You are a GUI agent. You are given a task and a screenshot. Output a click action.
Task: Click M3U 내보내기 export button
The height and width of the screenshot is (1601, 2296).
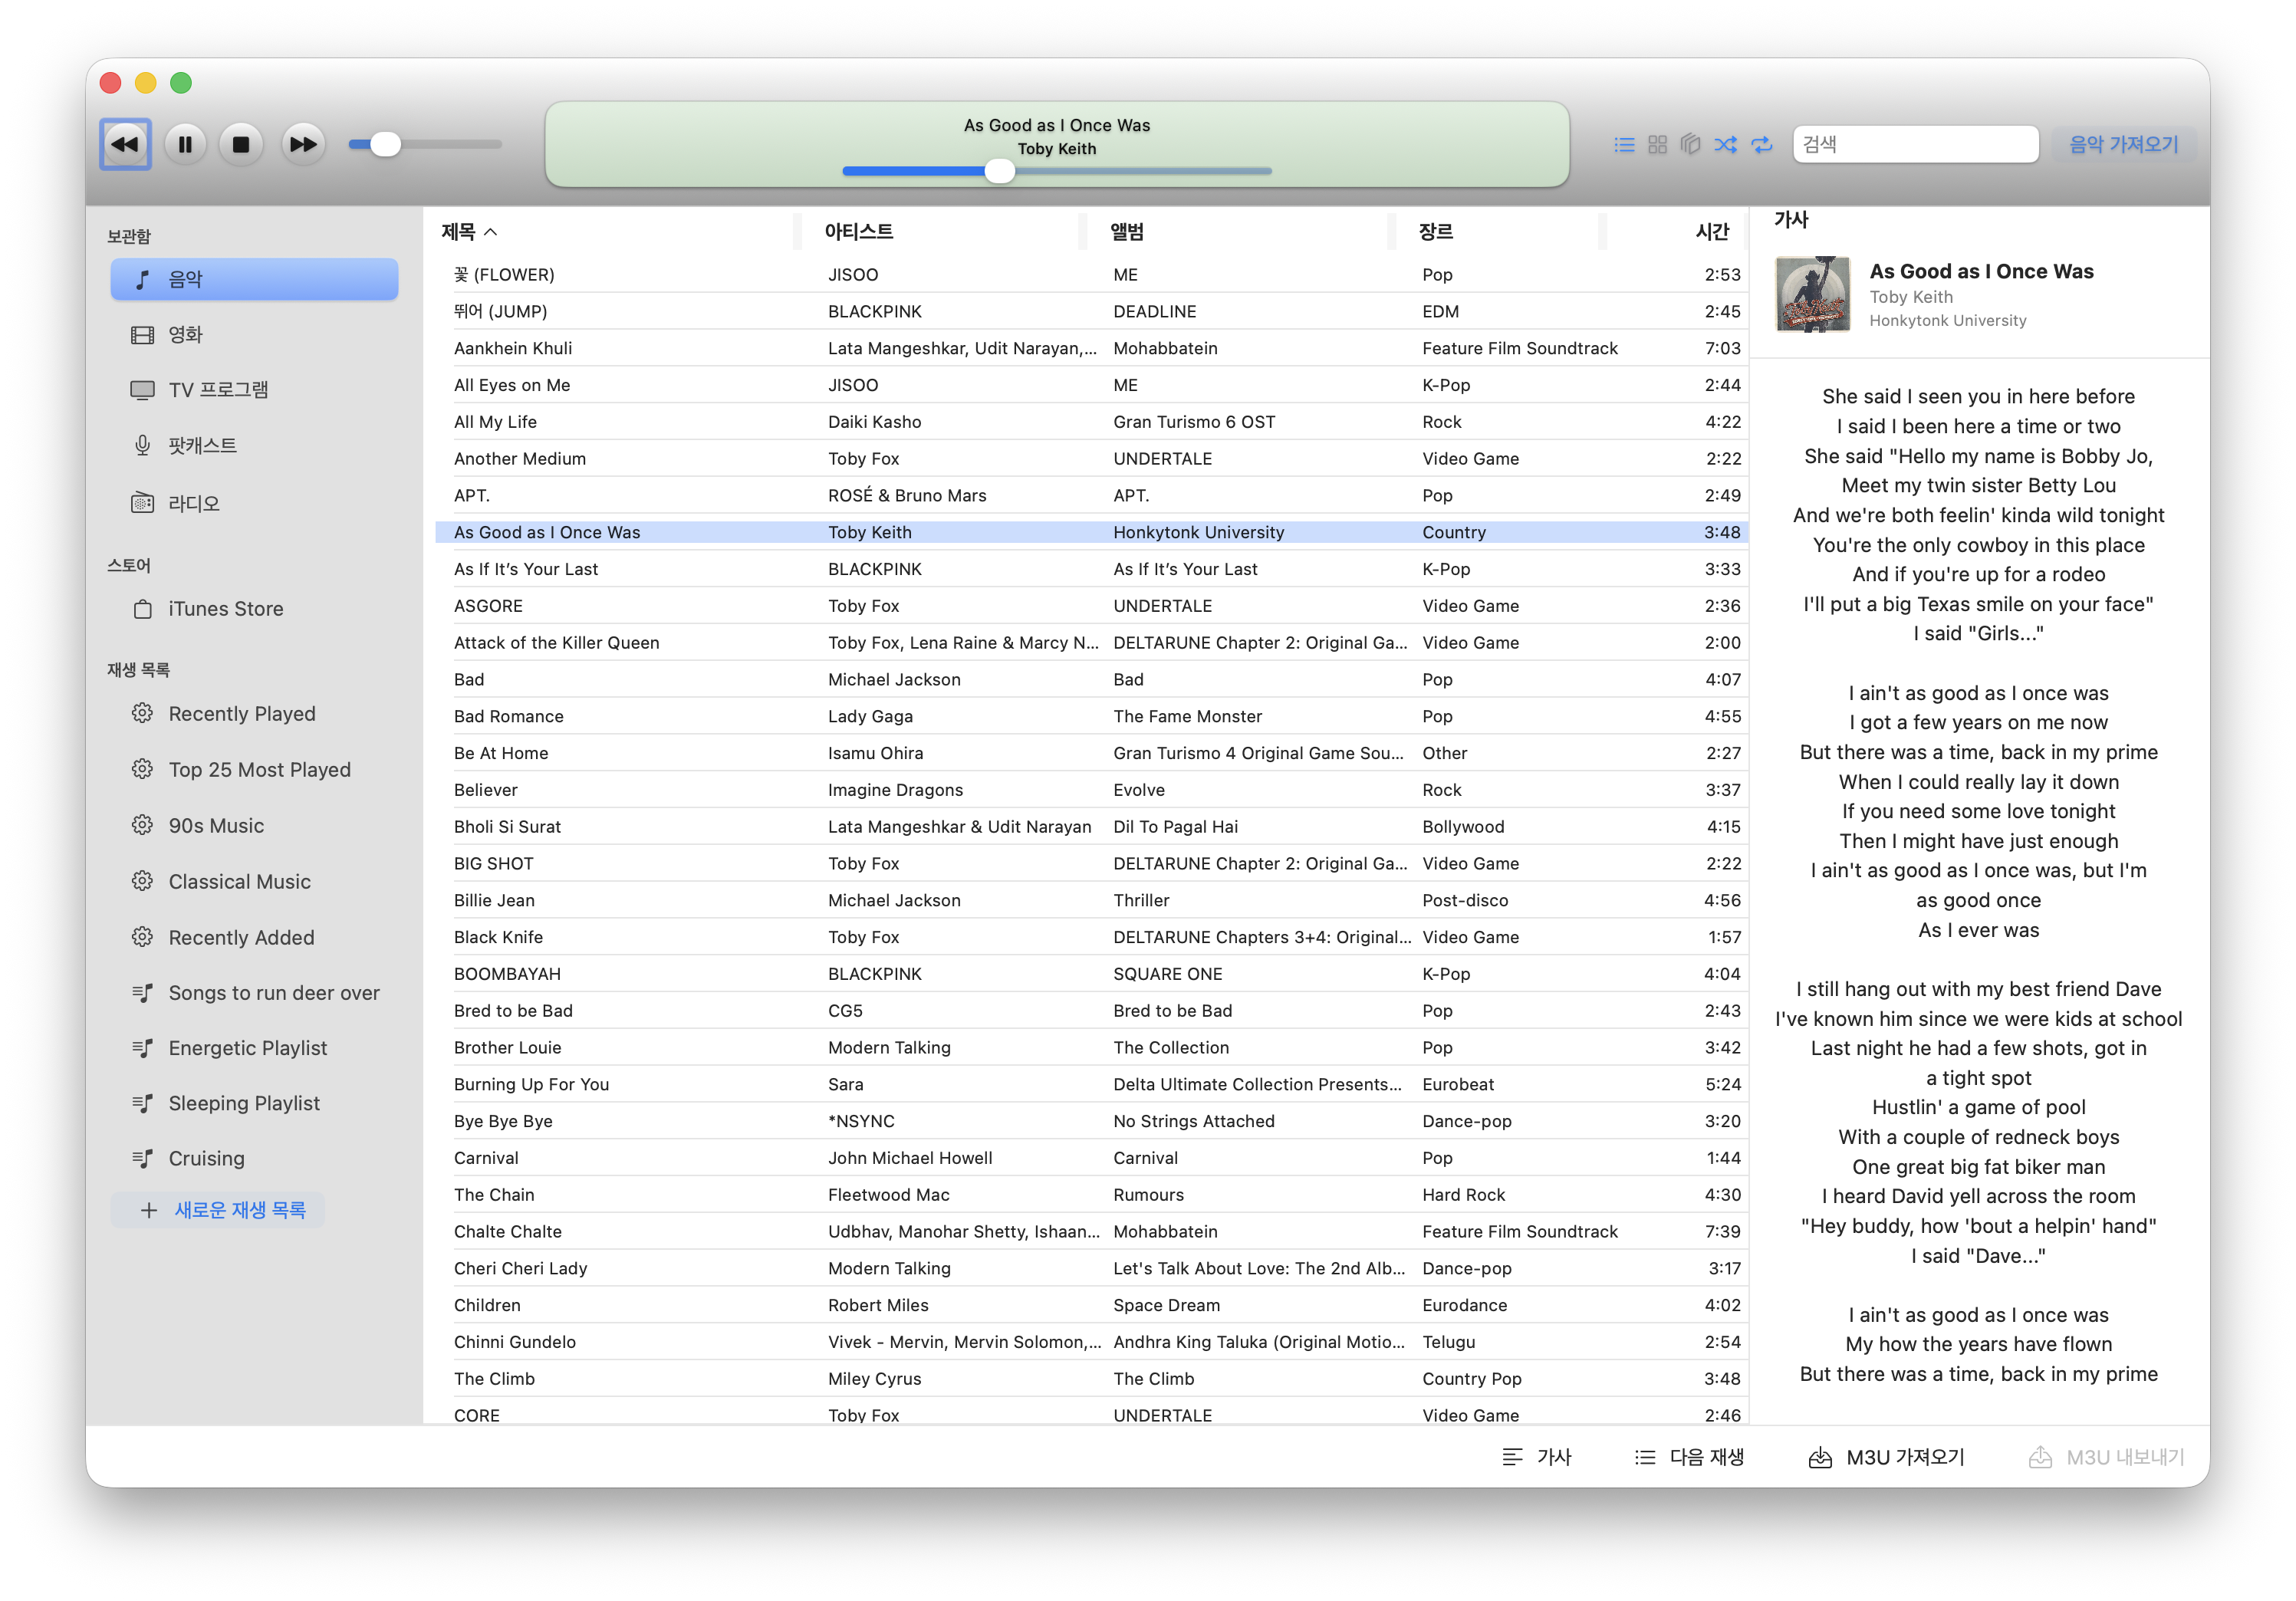[2107, 1457]
